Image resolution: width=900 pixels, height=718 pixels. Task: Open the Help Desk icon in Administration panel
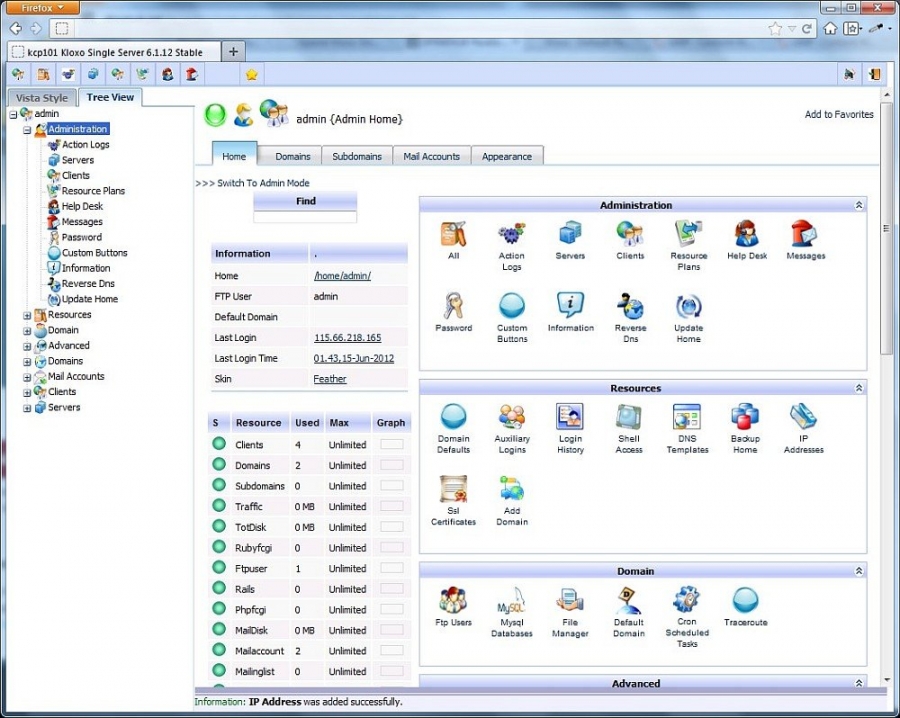[x=747, y=234]
